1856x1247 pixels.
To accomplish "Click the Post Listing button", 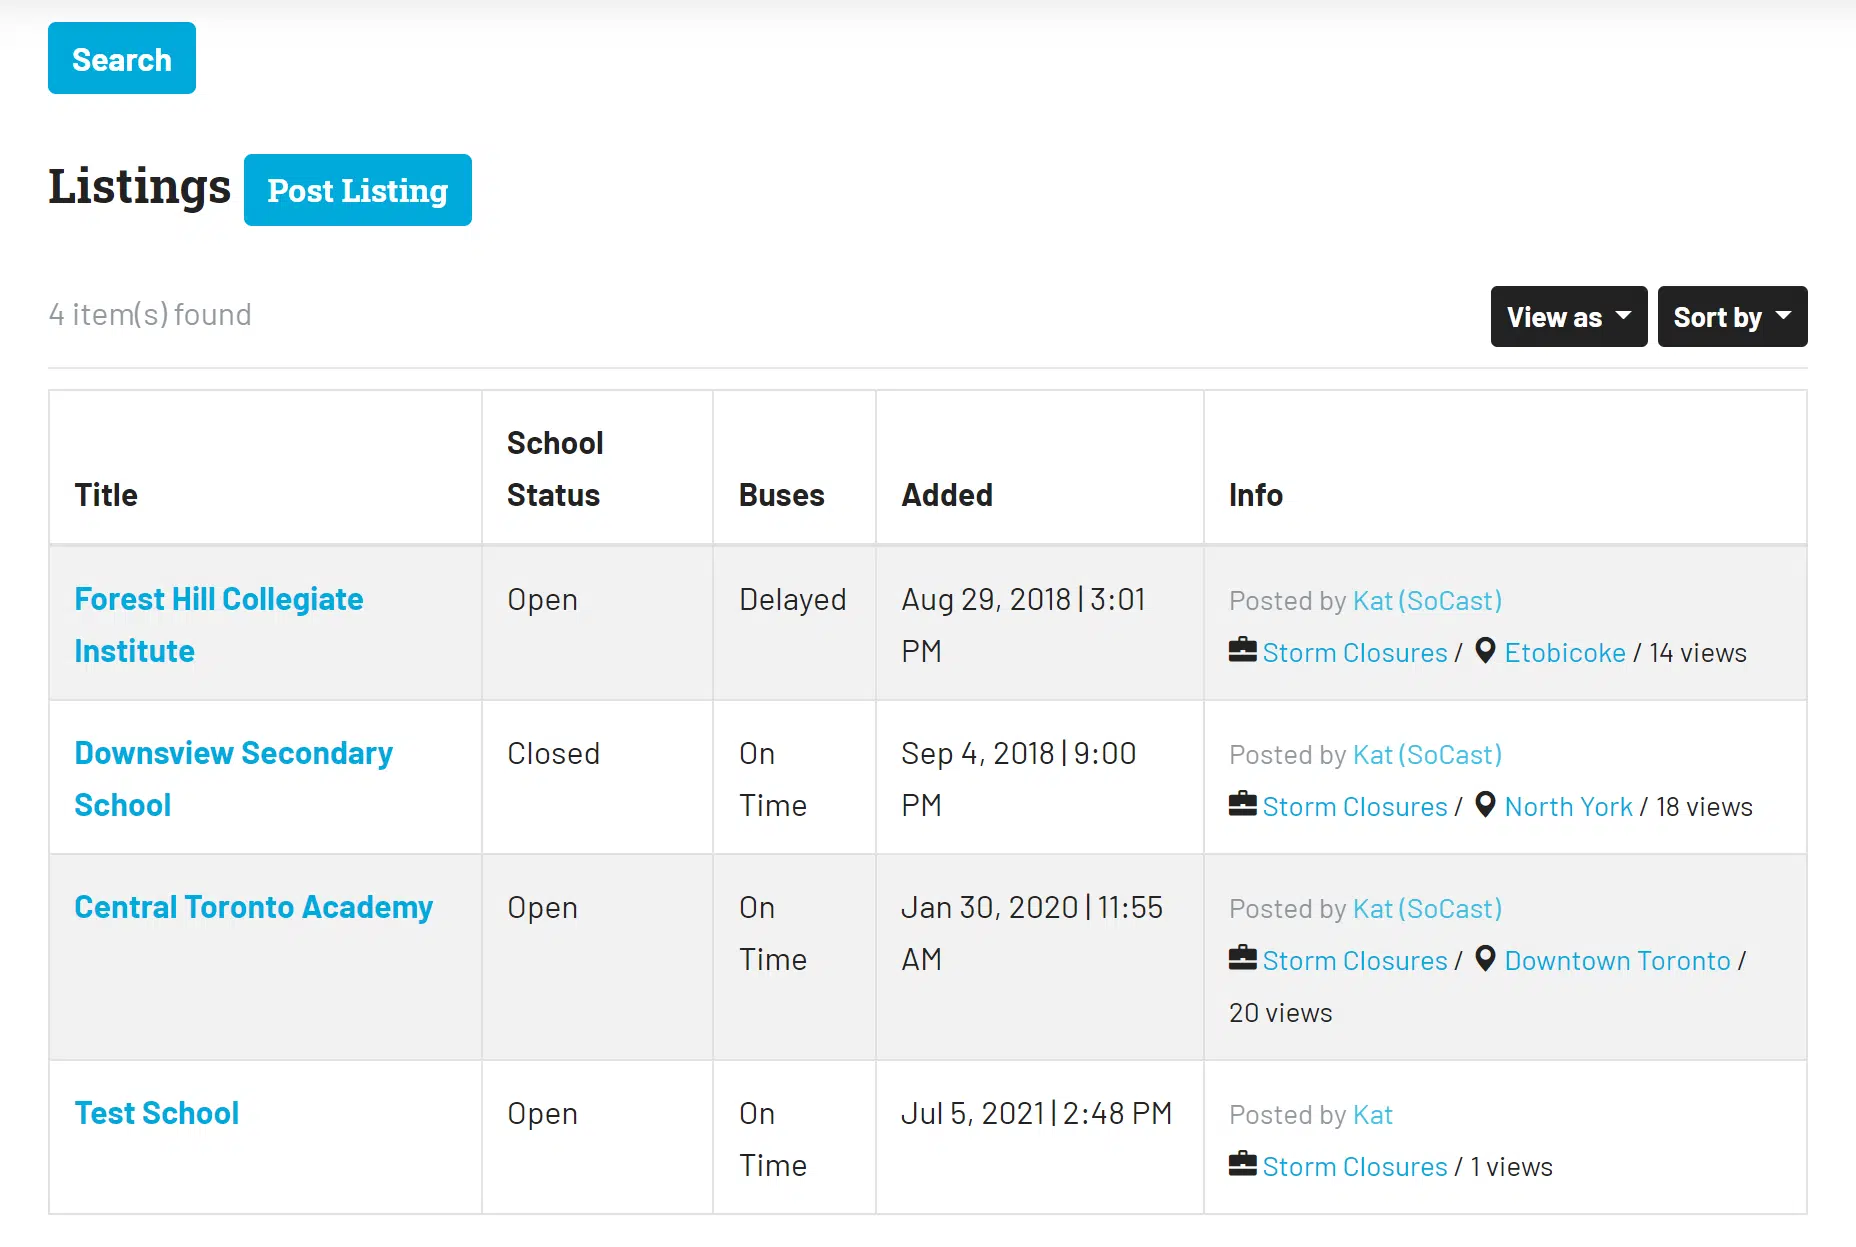I will 357,190.
